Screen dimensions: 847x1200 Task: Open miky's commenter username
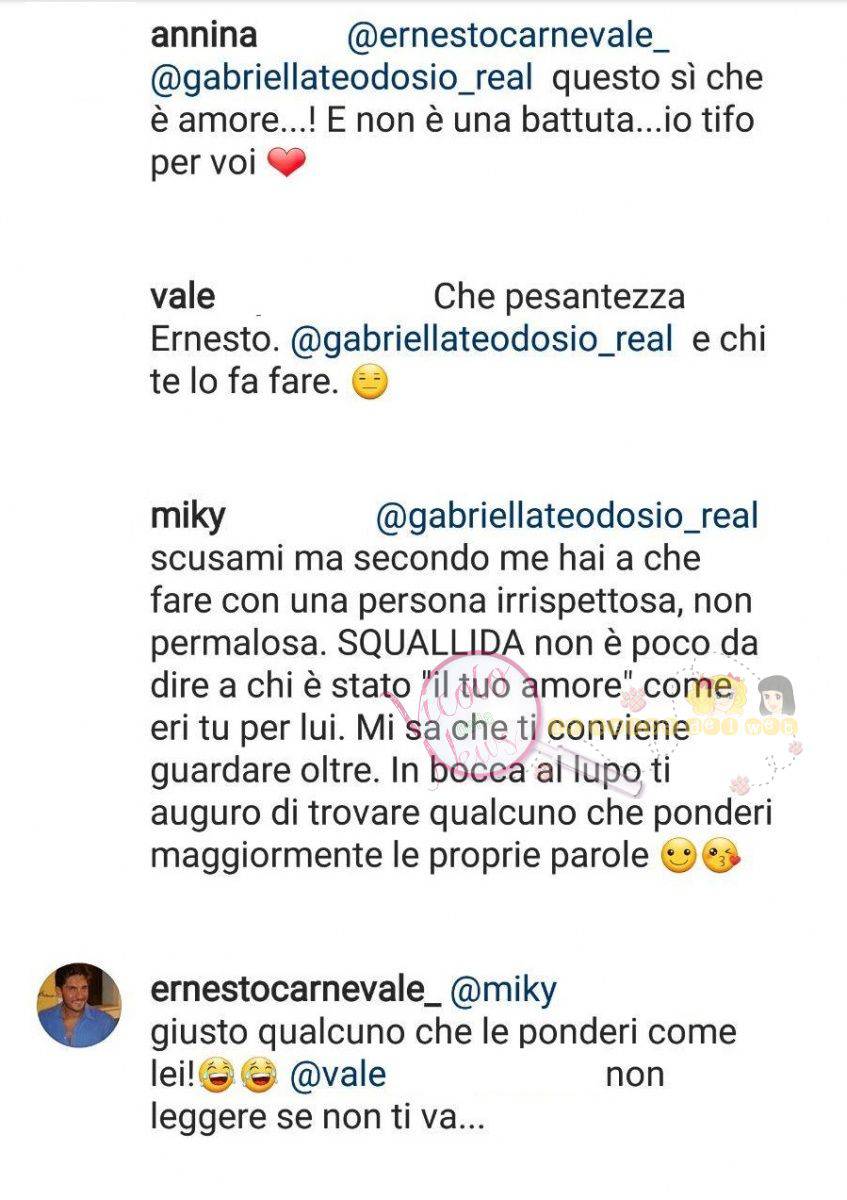187,517
